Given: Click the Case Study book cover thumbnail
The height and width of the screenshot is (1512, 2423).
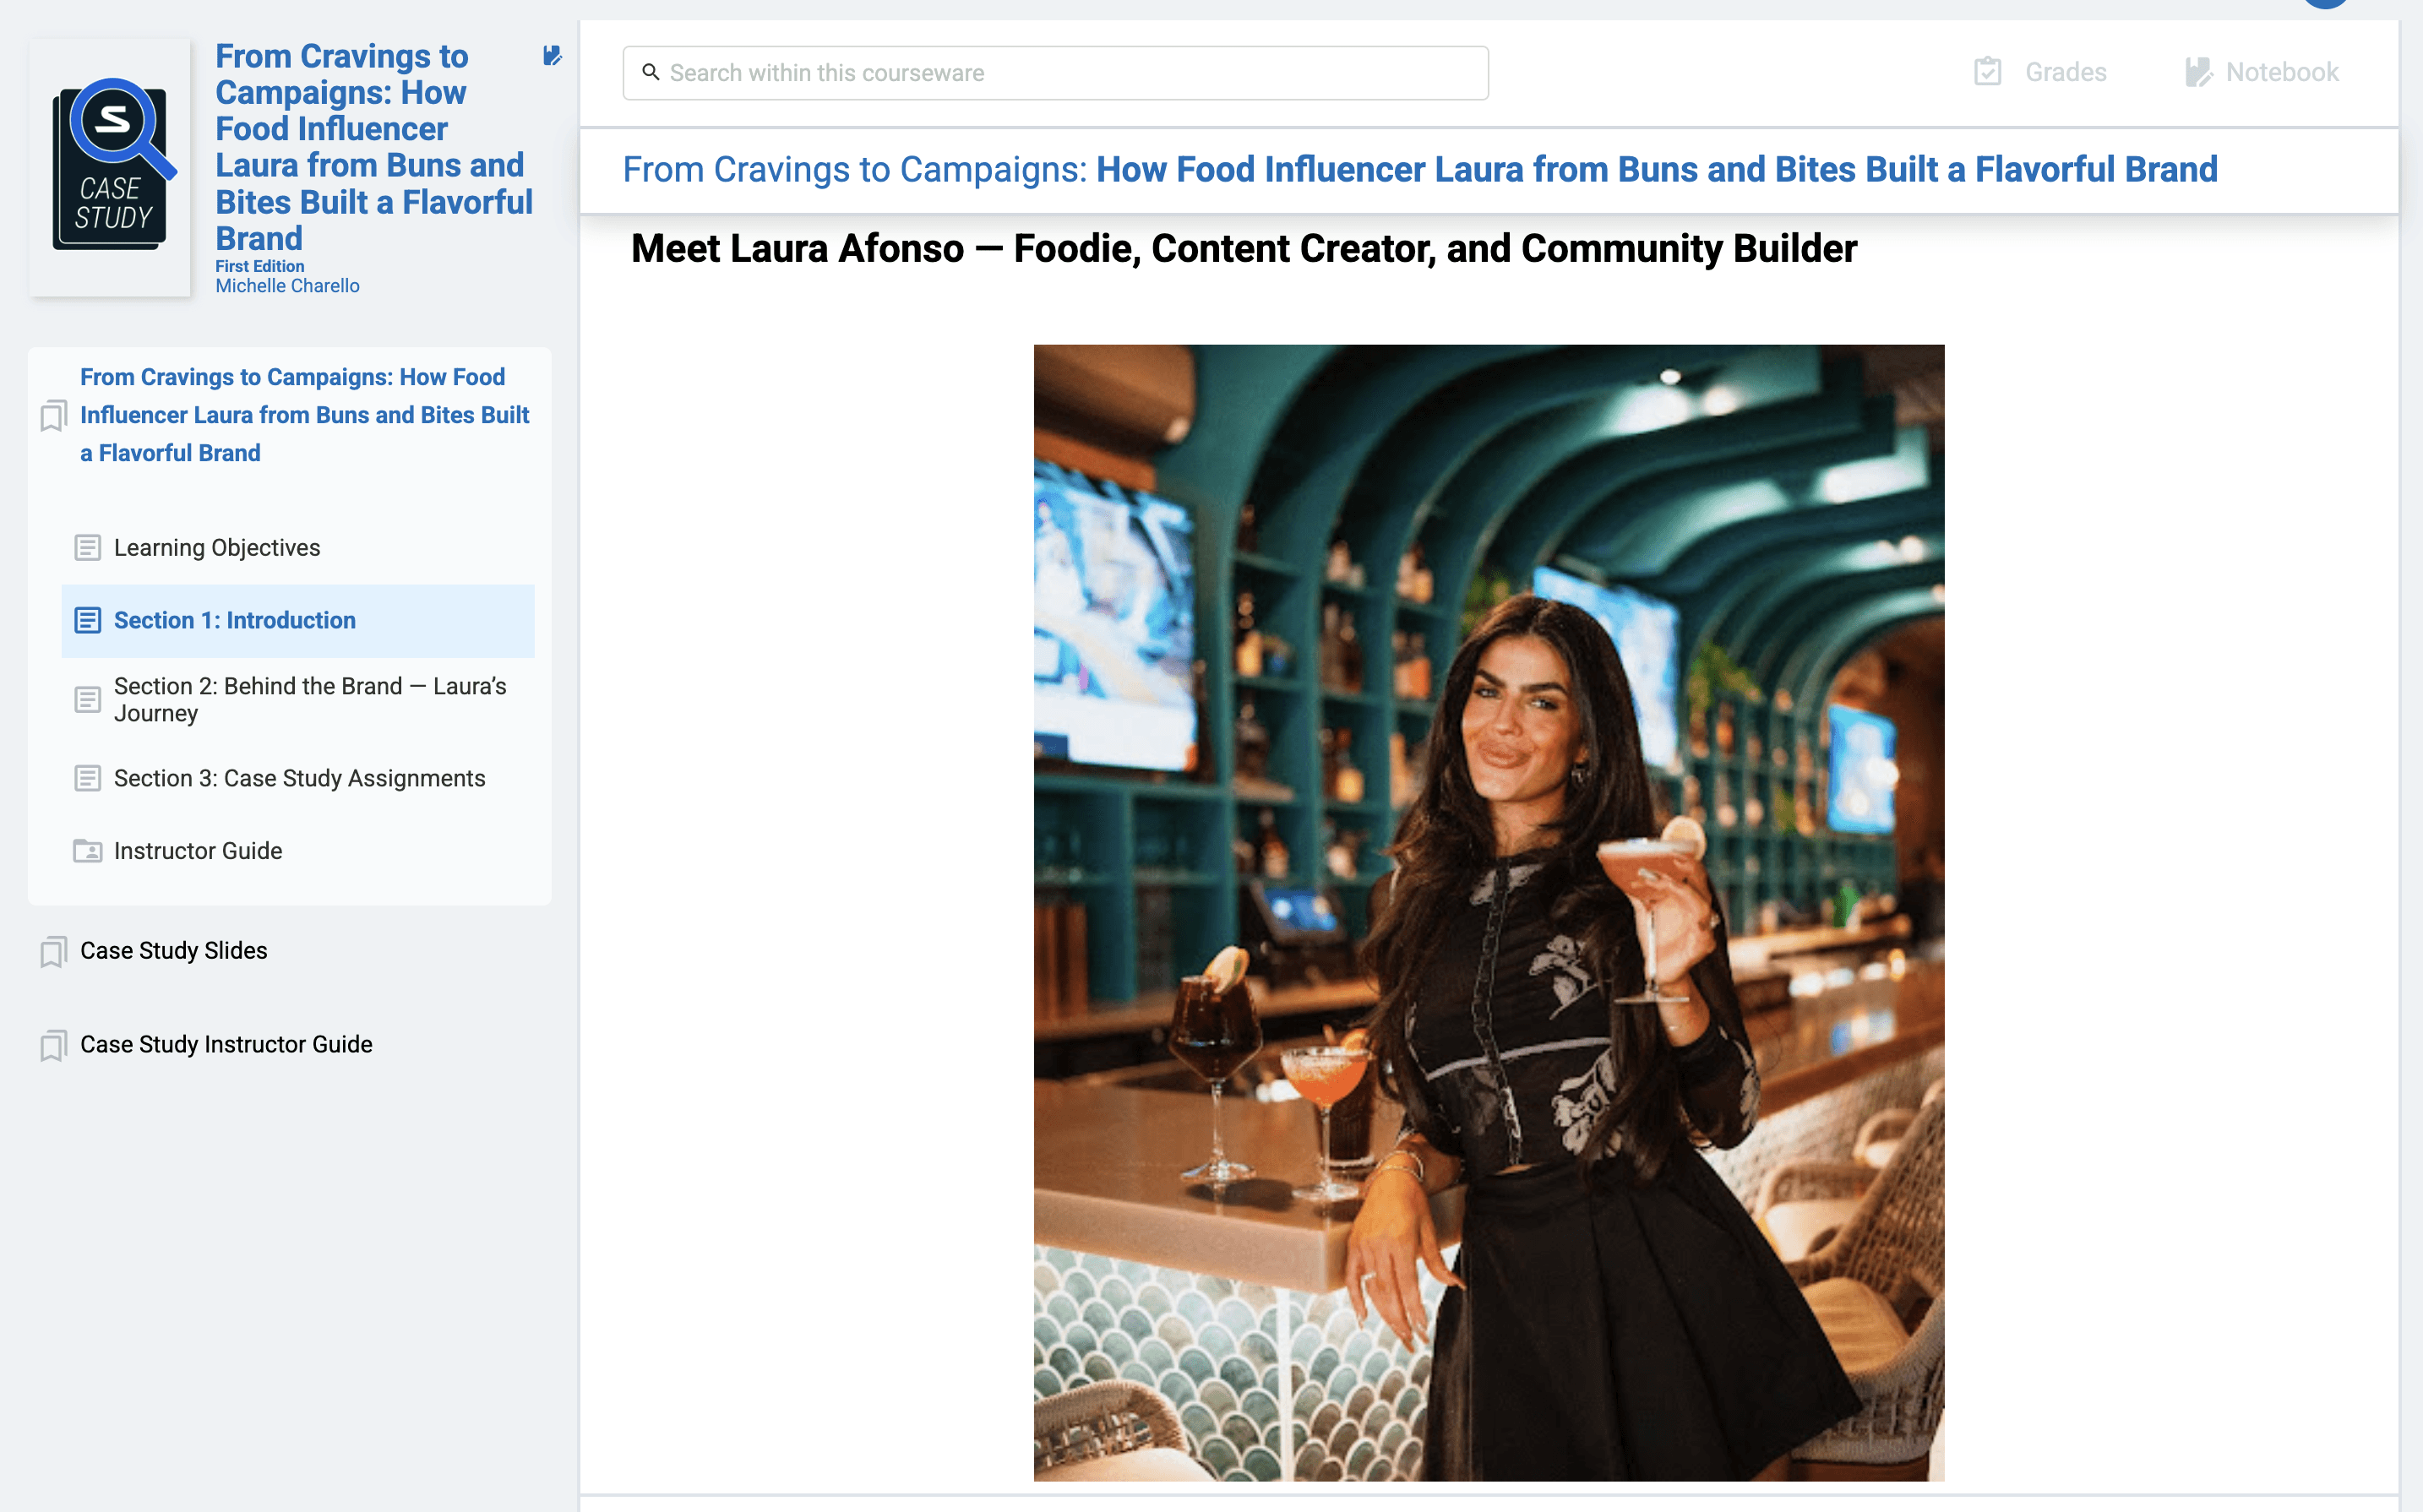Looking at the screenshot, I should click(x=110, y=166).
